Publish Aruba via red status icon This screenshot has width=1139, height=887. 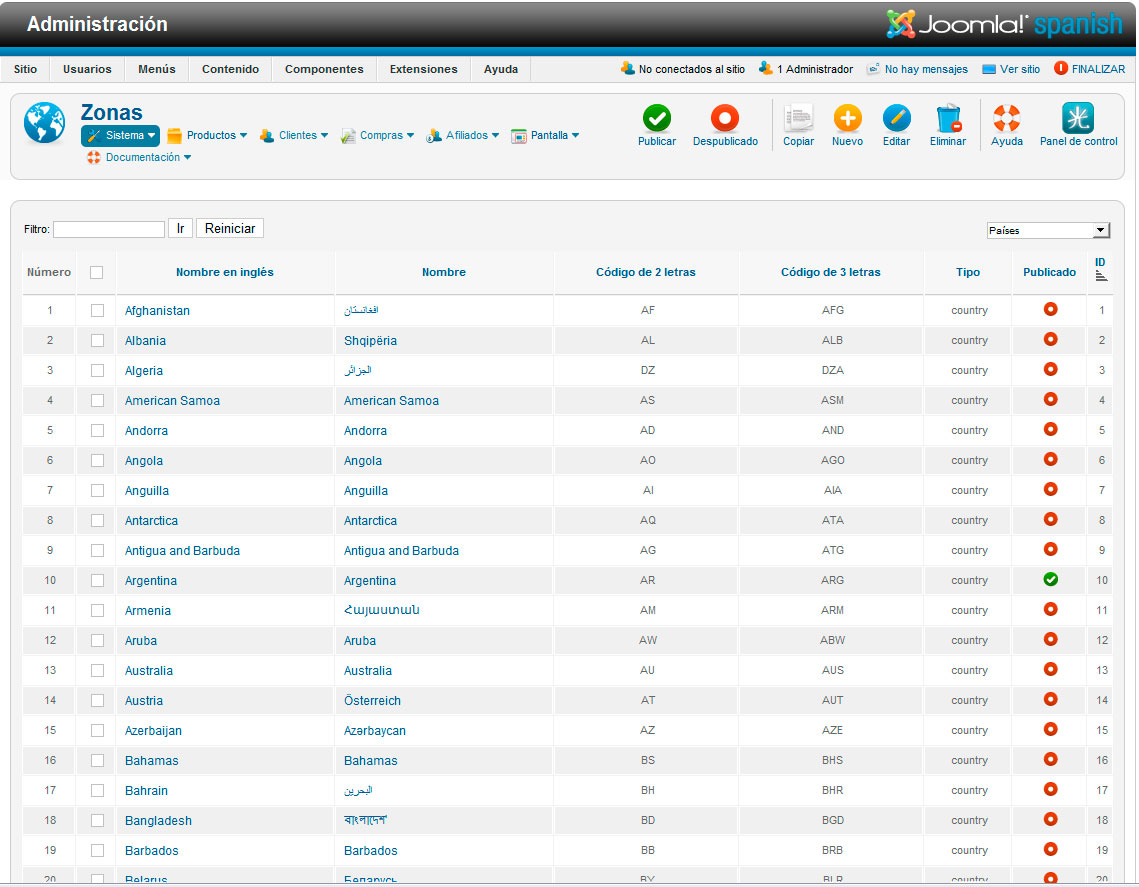coord(1050,639)
